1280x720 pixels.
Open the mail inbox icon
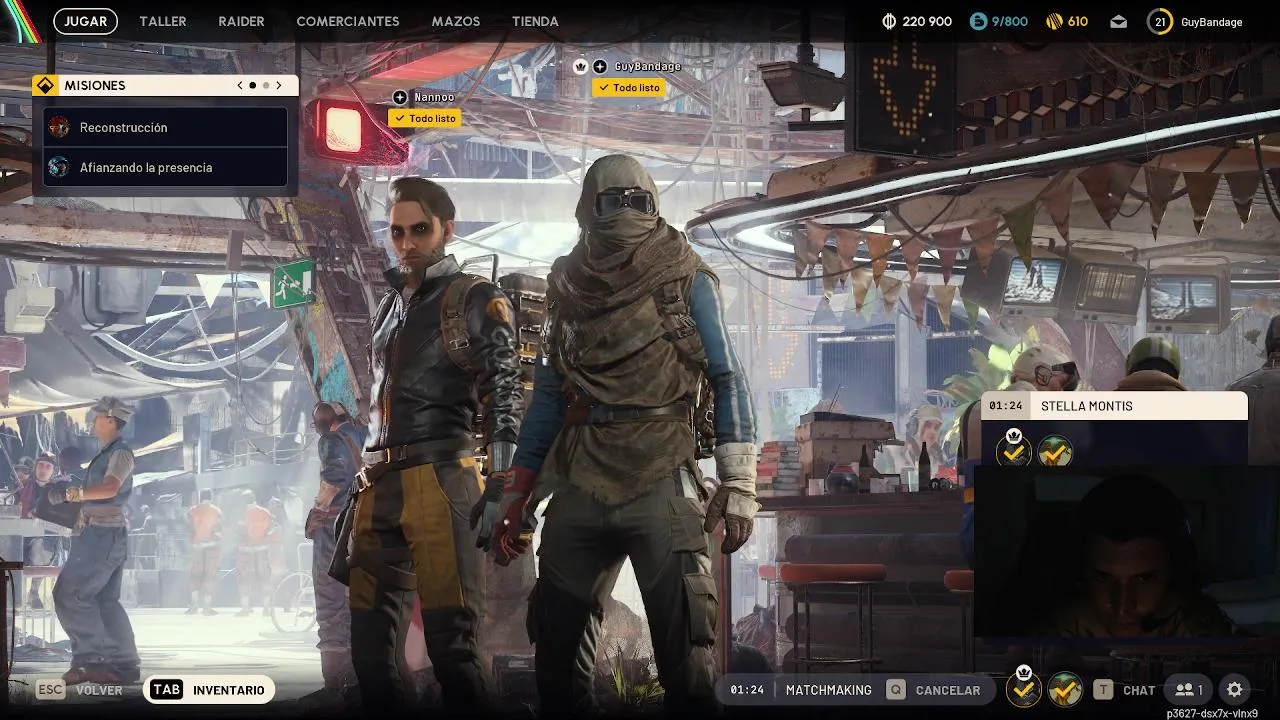click(1118, 21)
